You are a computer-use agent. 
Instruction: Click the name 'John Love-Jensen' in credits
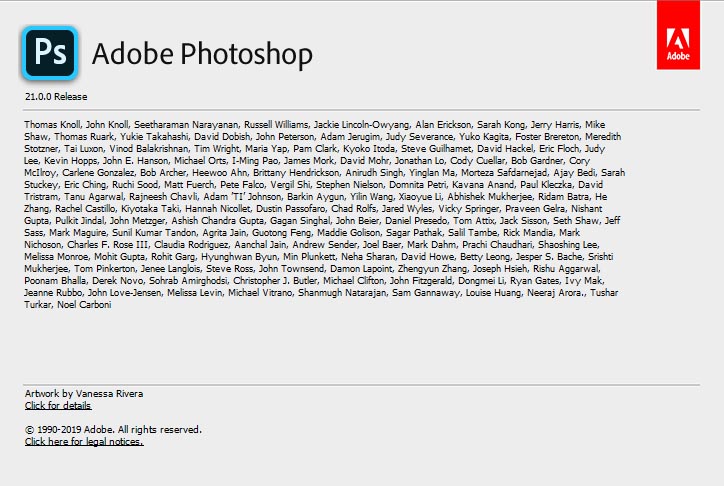point(124,293)
